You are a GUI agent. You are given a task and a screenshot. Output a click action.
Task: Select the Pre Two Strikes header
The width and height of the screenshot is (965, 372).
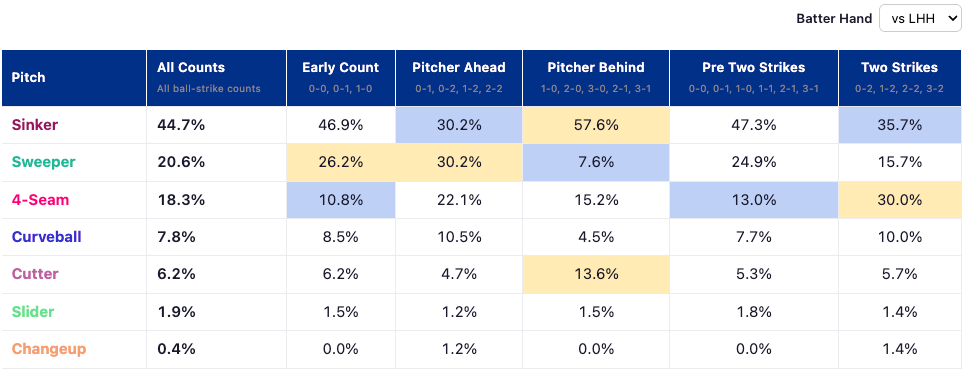click(x=753, y=78)
